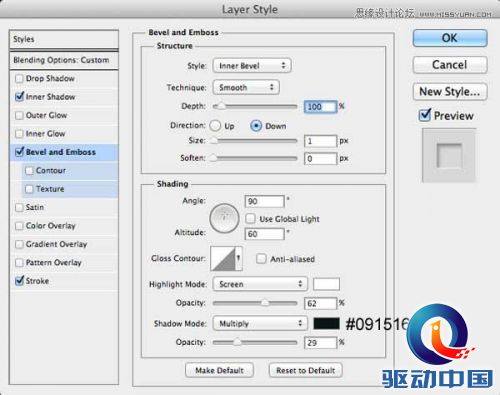Click the Soften slider track
The image size is (500, 395).
click(x=255, y=158)
